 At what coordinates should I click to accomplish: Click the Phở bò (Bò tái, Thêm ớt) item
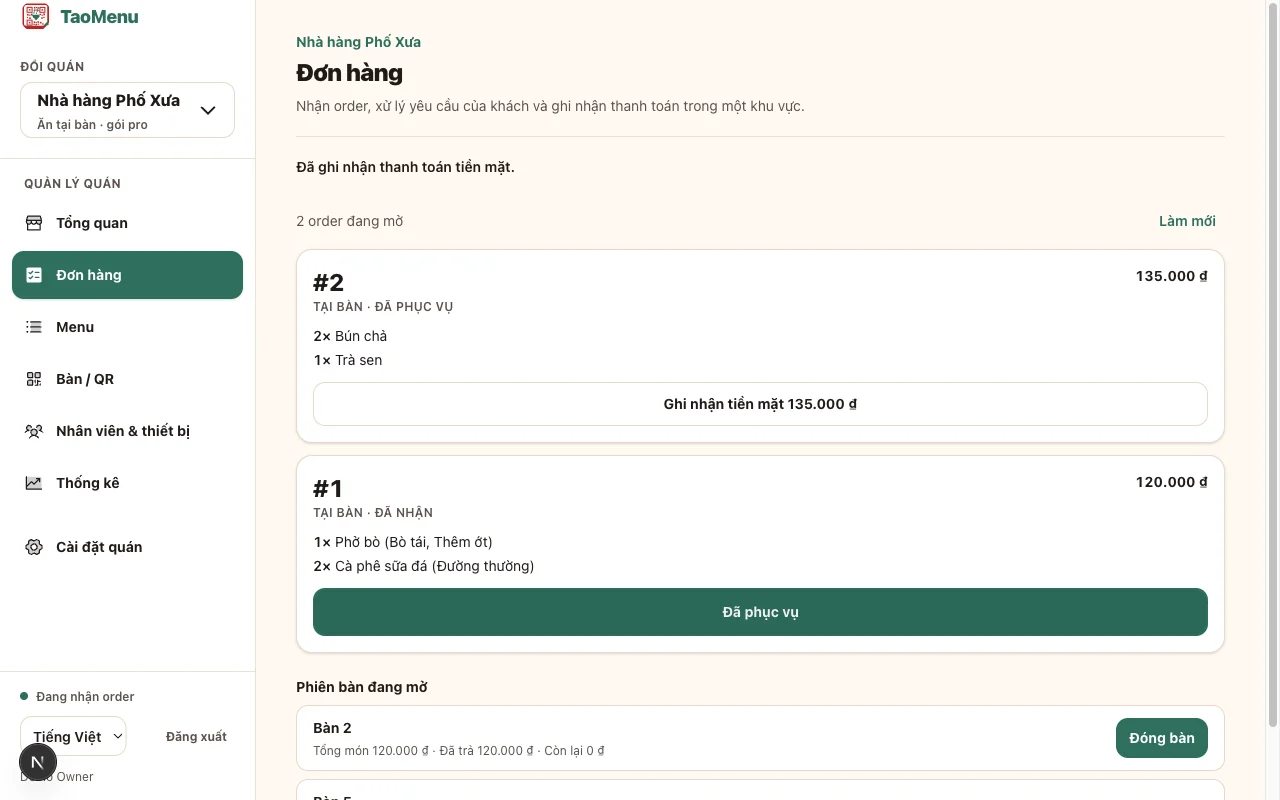click(x=403, y=542)
